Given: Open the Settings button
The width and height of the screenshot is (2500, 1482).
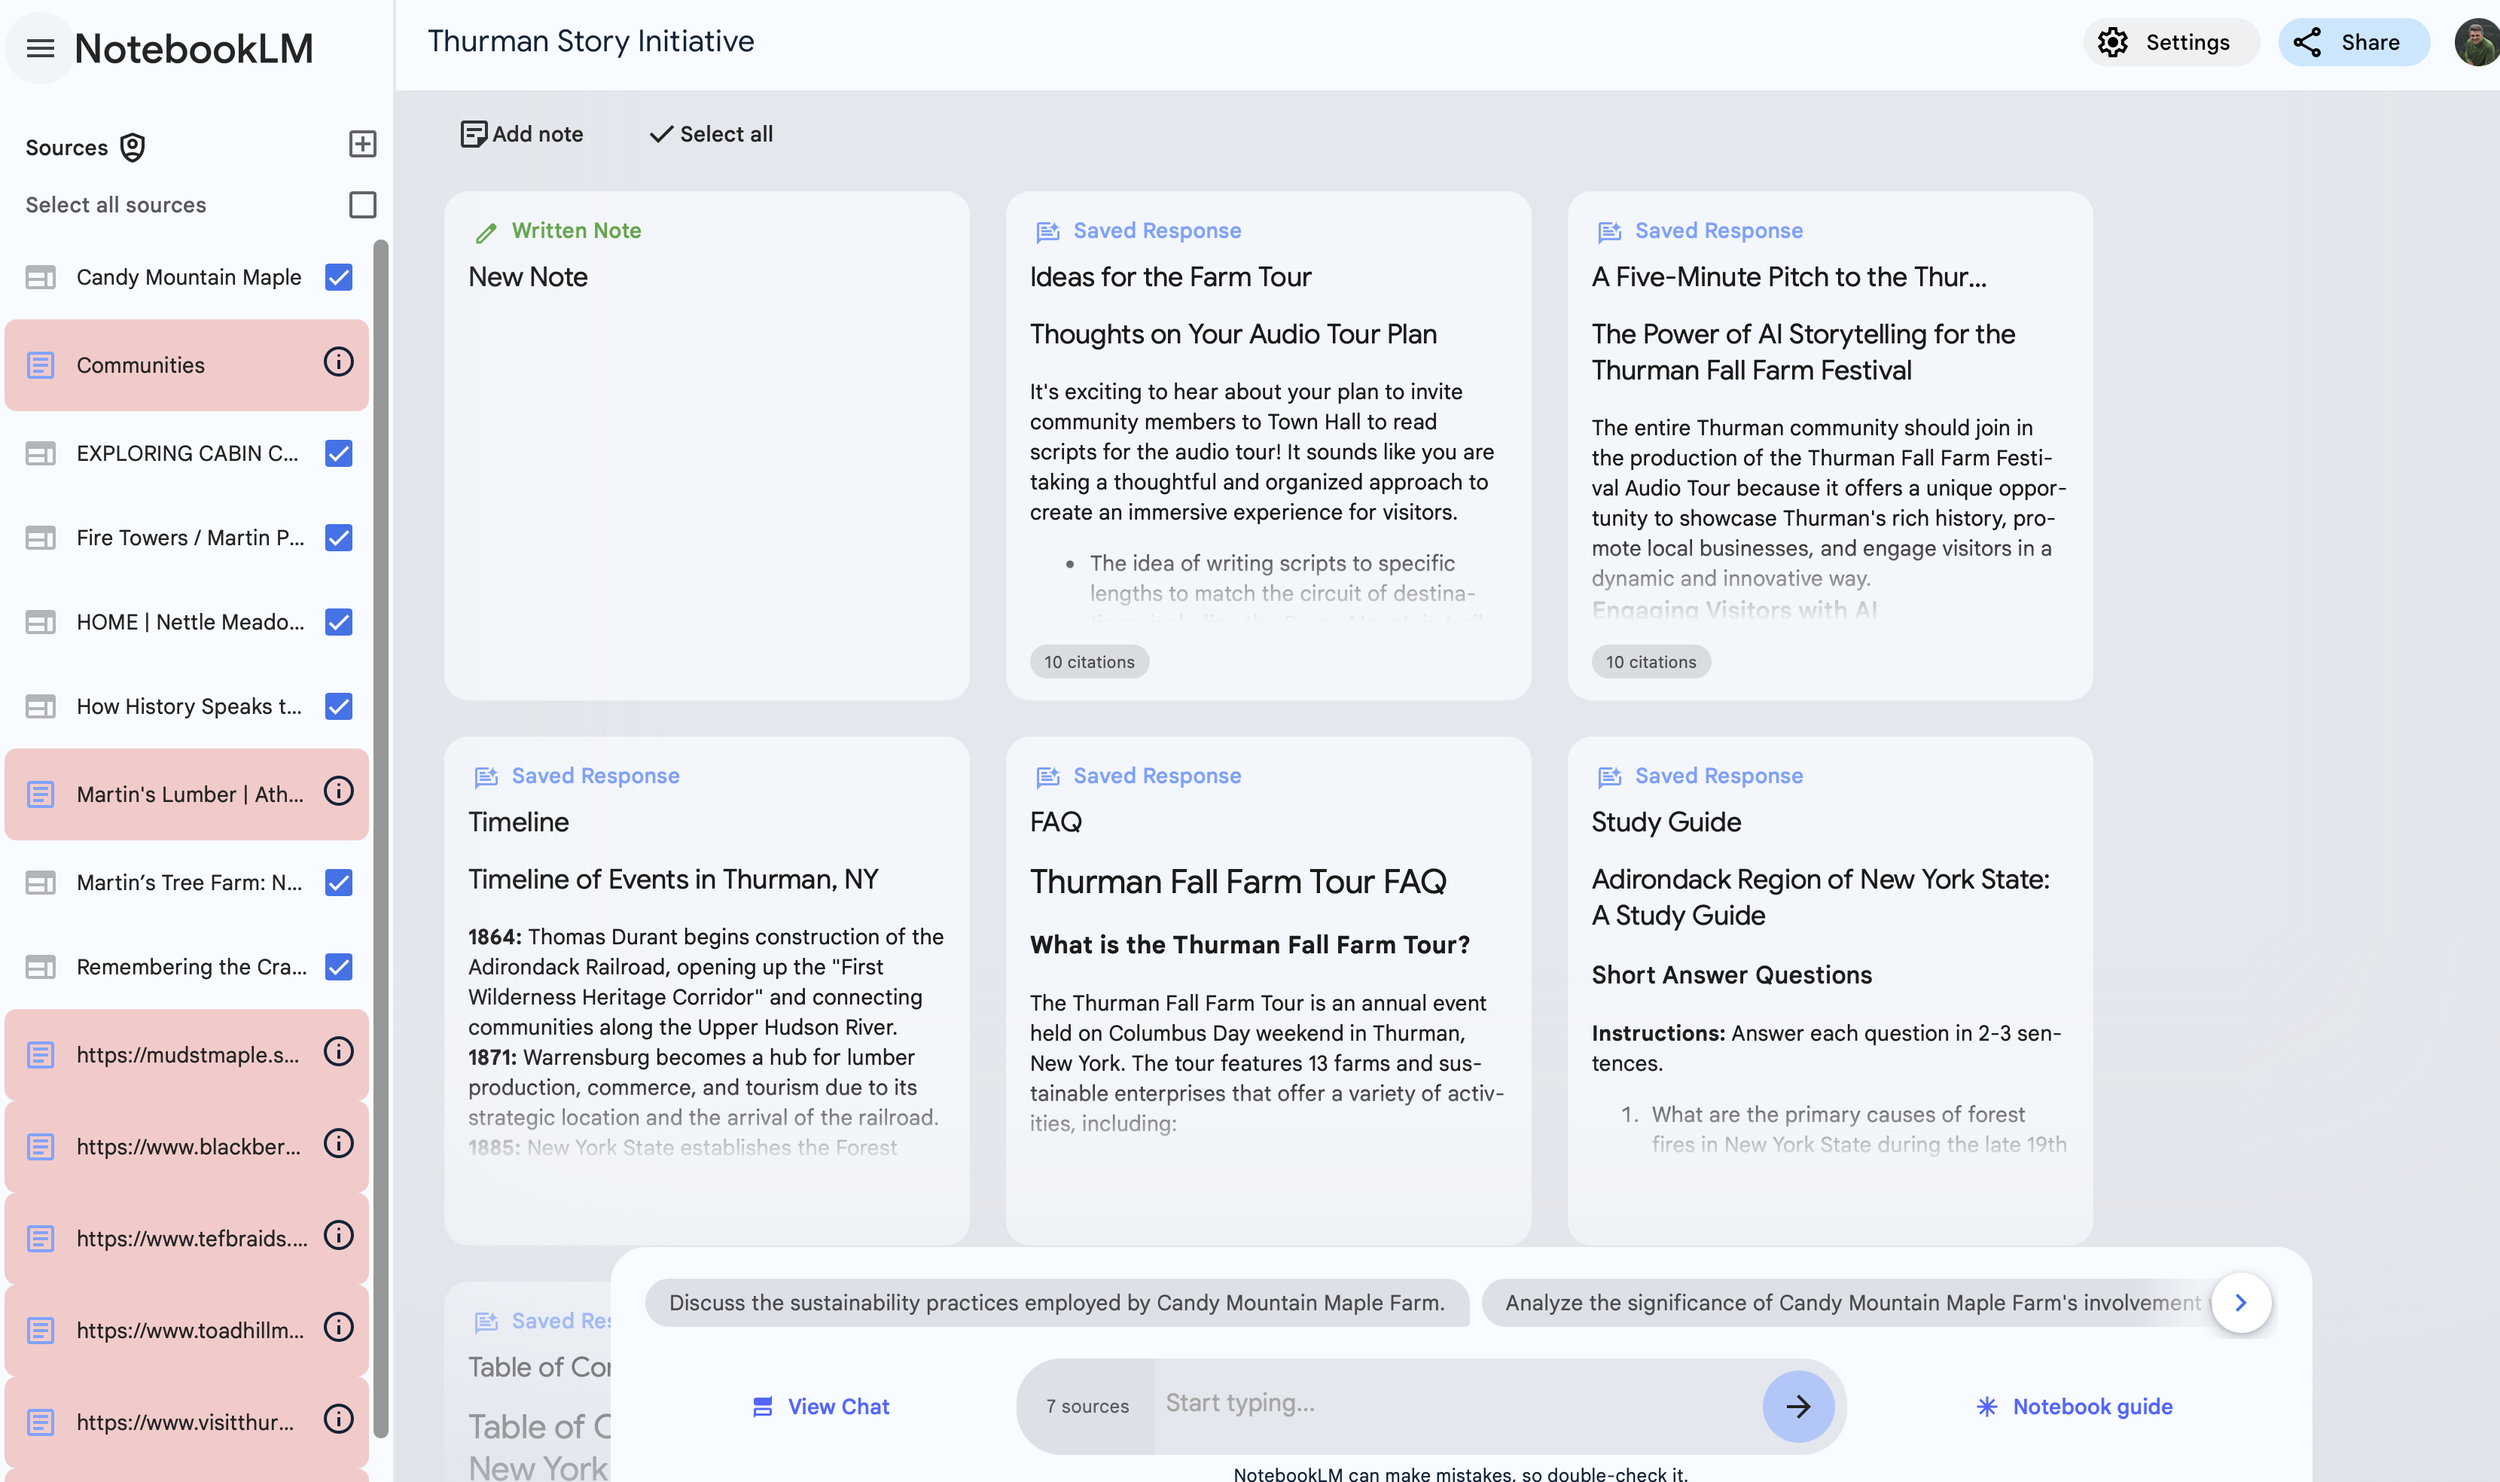Looking at the screenshot, I should tap(2168, 42).
